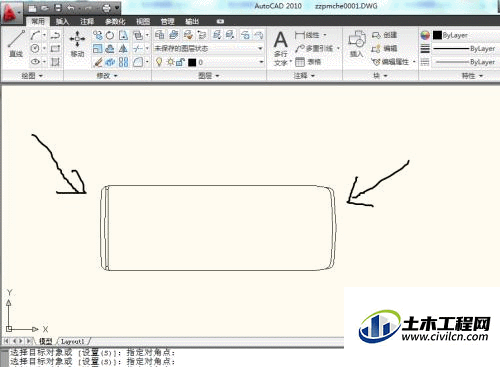Select the Hatch tool

click(x=55, y=62)
